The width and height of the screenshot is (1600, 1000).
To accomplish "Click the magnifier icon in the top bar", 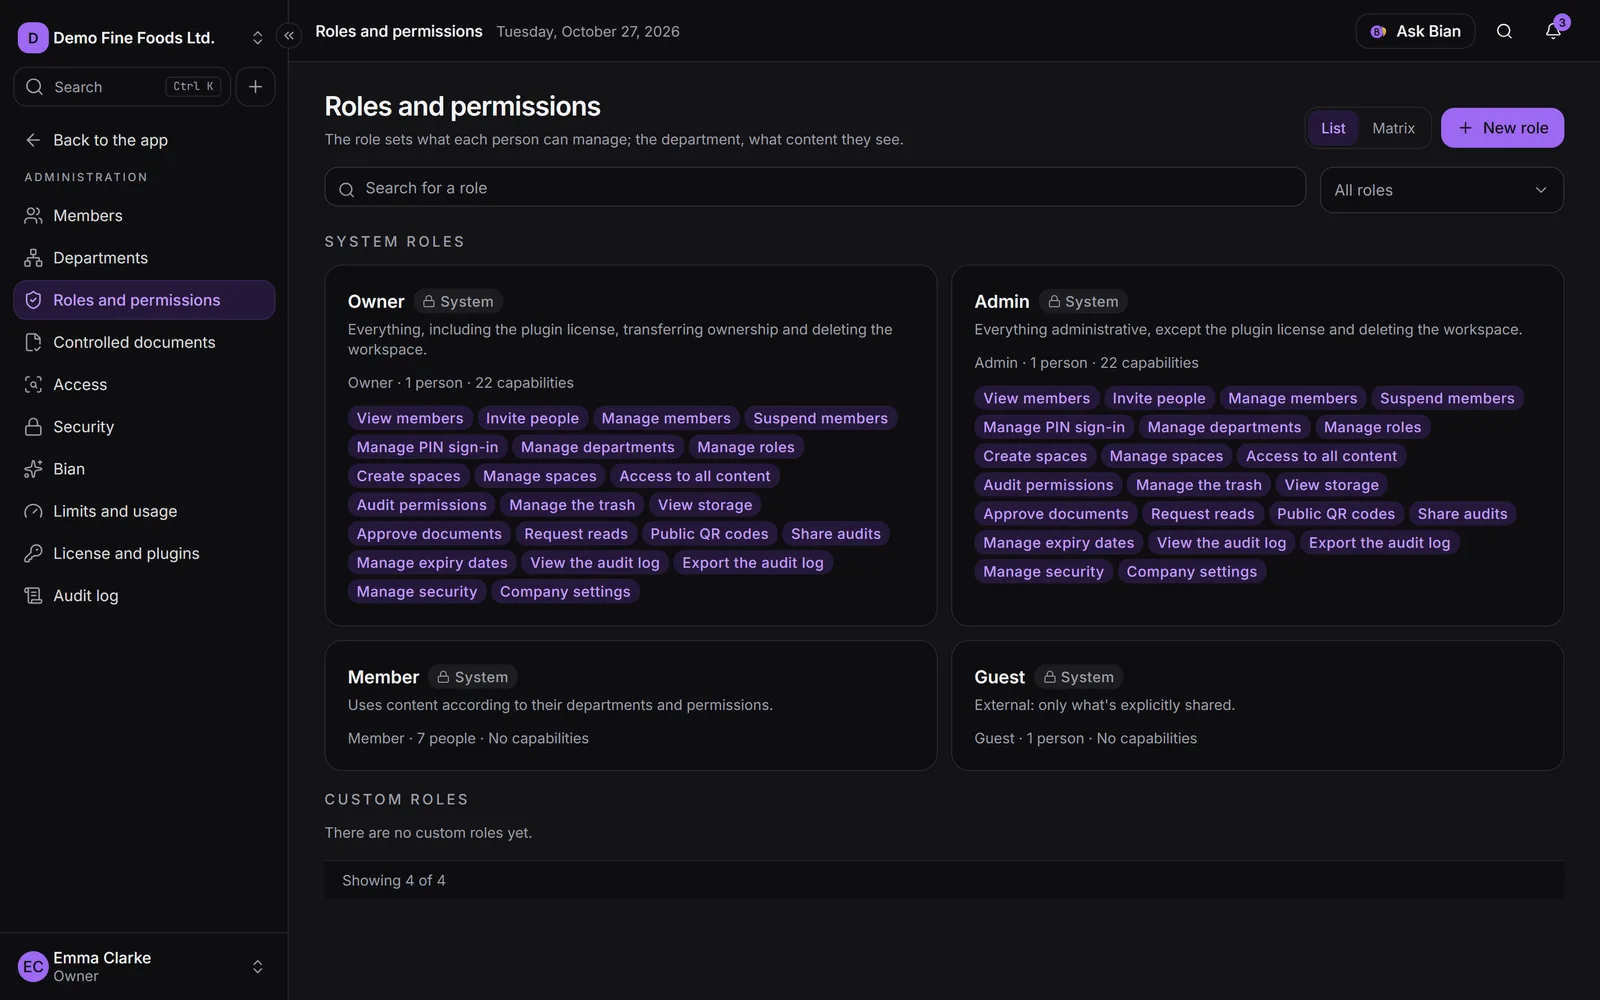I will pyautogui.click(x=1504, y=31).
